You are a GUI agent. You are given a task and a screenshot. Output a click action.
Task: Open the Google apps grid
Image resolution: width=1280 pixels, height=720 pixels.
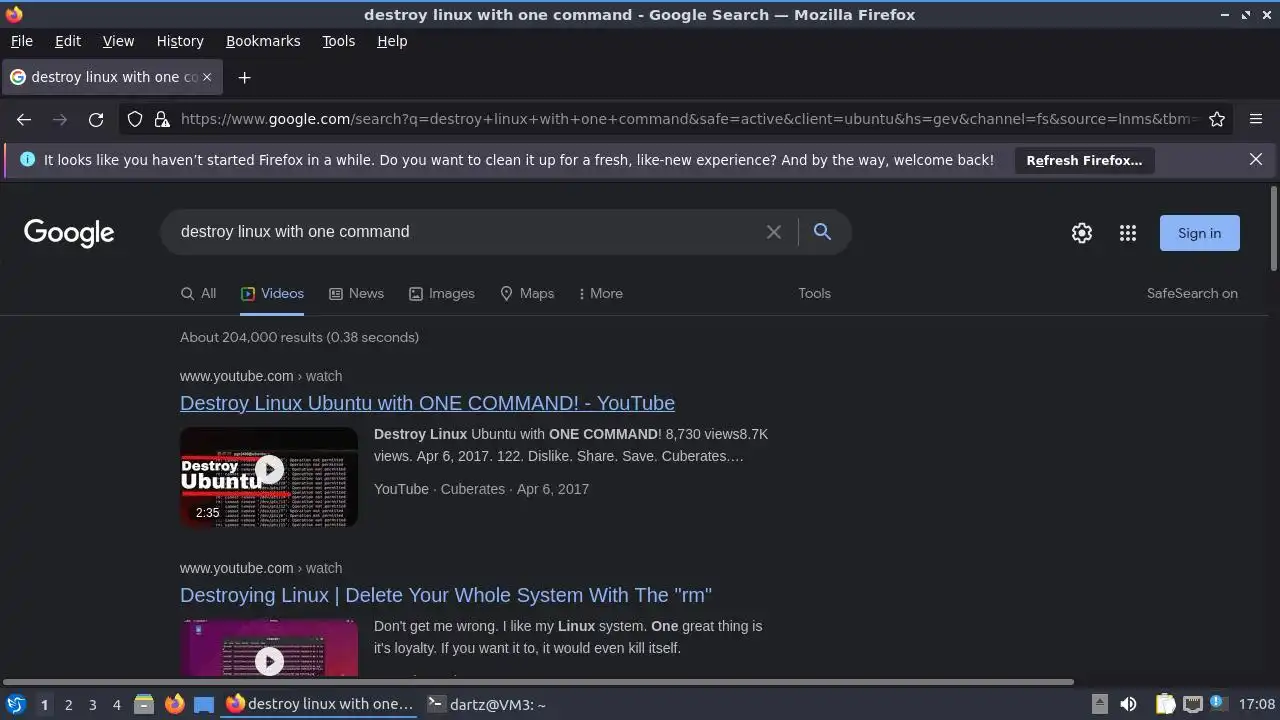pyautogui.click(x=1128, y=233)
